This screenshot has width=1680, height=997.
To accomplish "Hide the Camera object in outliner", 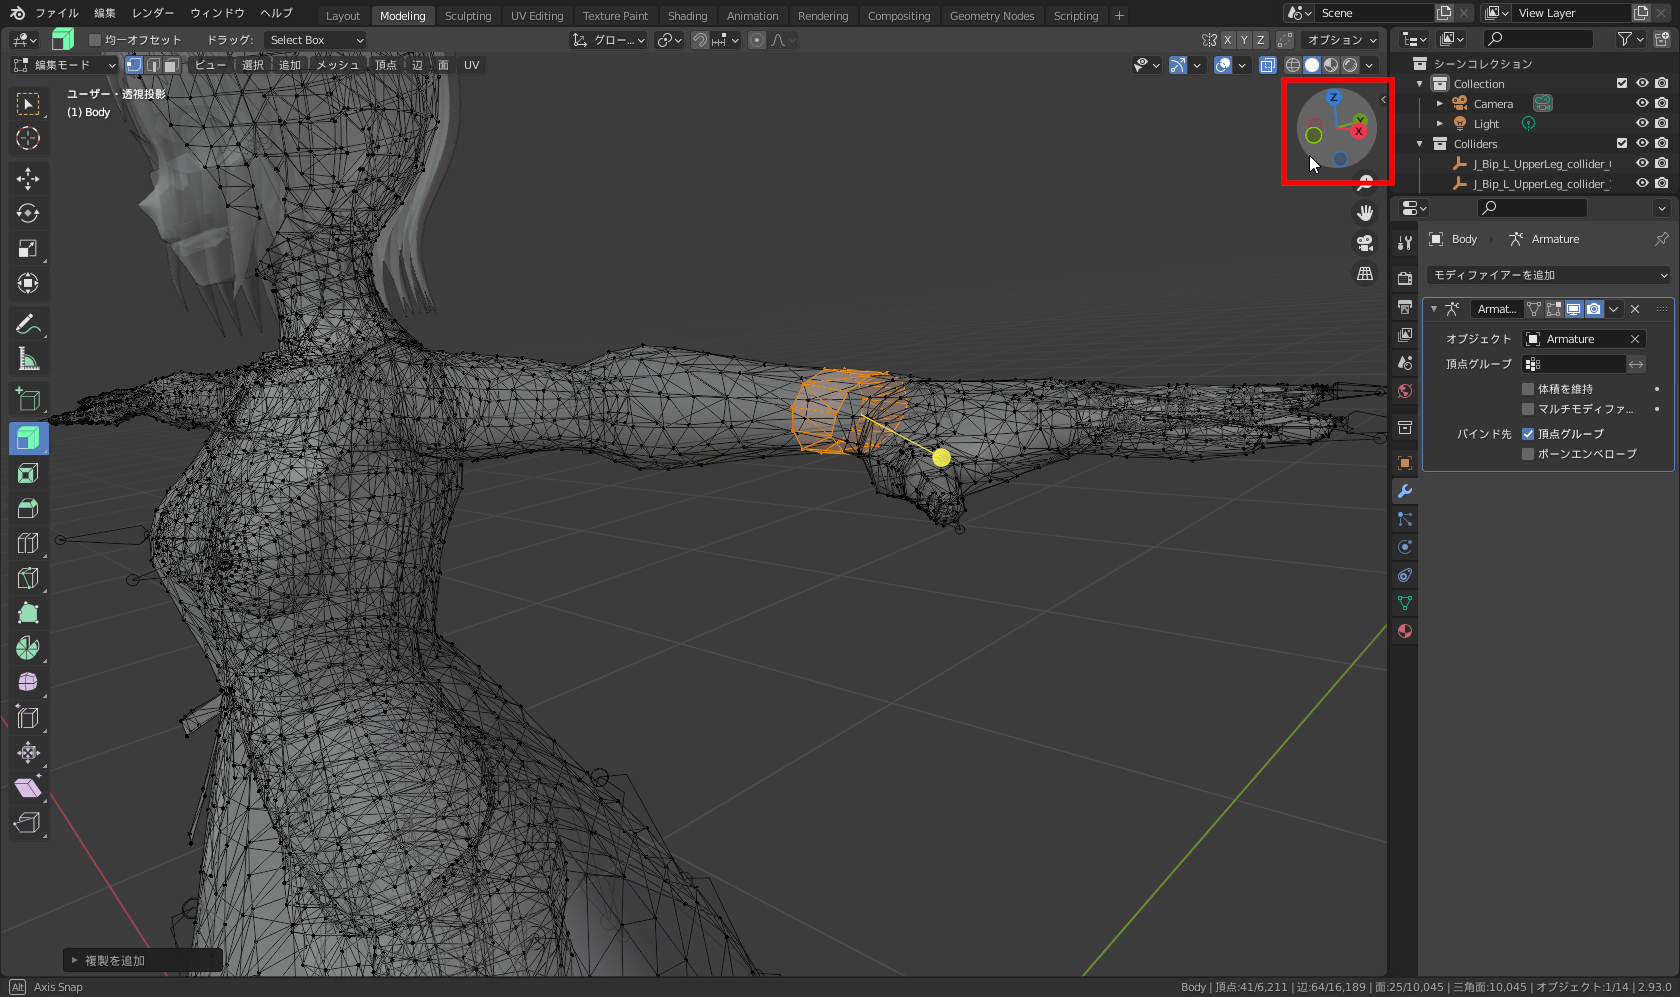I will (x=1642, y=103).
